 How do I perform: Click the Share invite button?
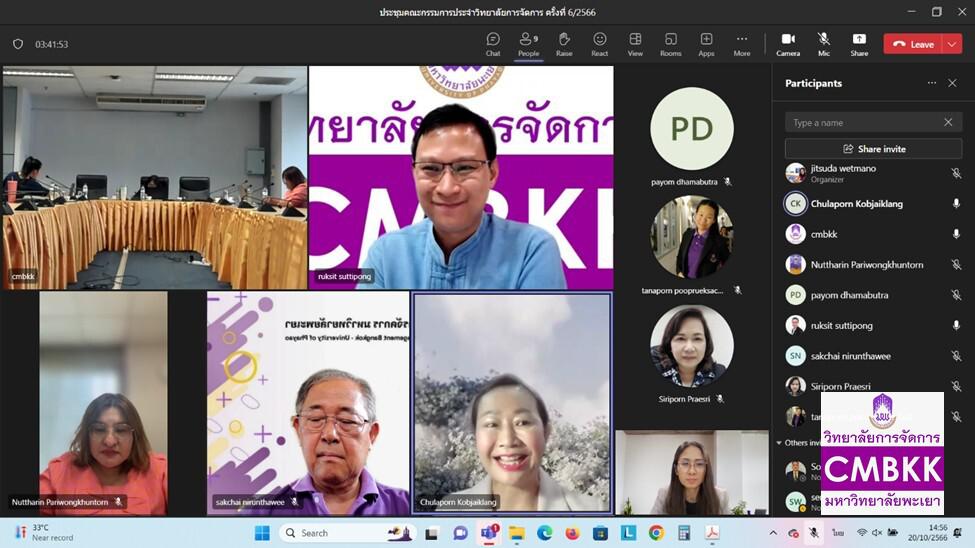873,149
